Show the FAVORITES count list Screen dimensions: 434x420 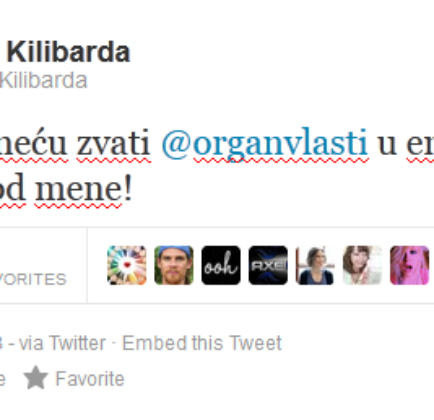click(33, 279)
